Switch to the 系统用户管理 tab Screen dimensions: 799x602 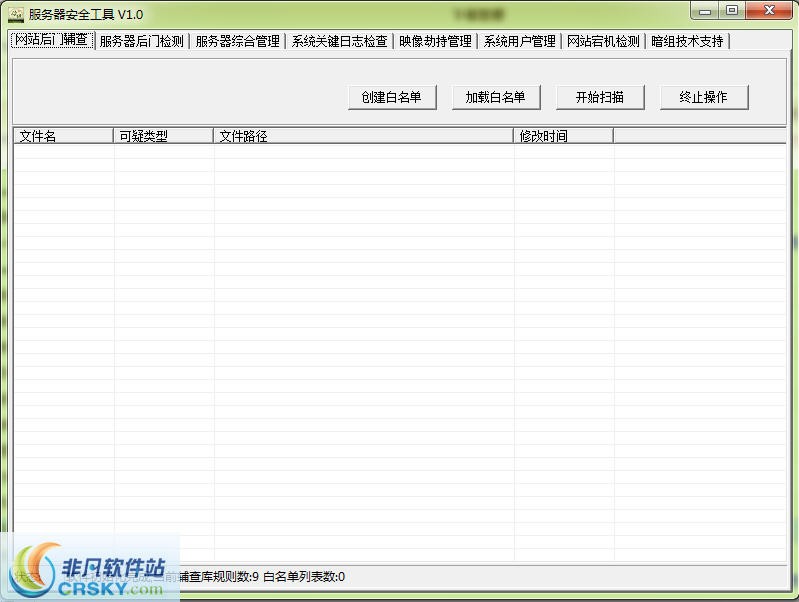coord(519,41)
